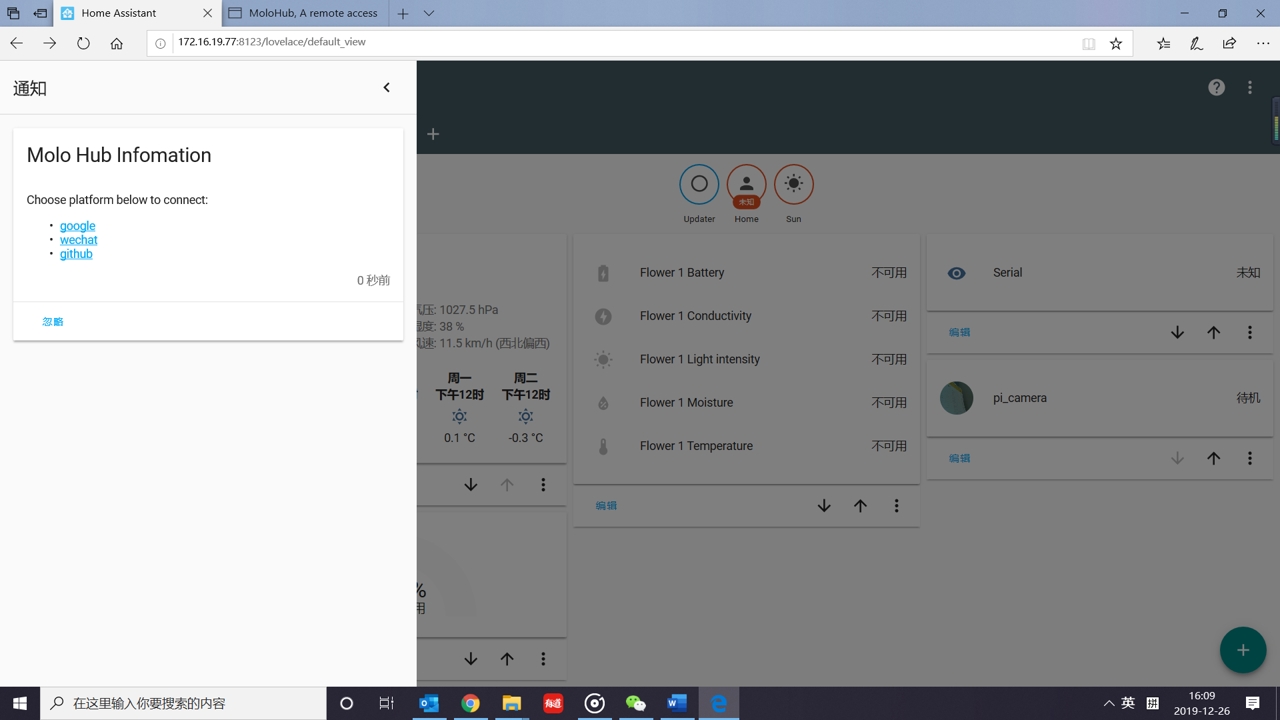1280x720 pixels.
Task: Collapse the notification drawer with the chevron
Action: pos(386,87)
